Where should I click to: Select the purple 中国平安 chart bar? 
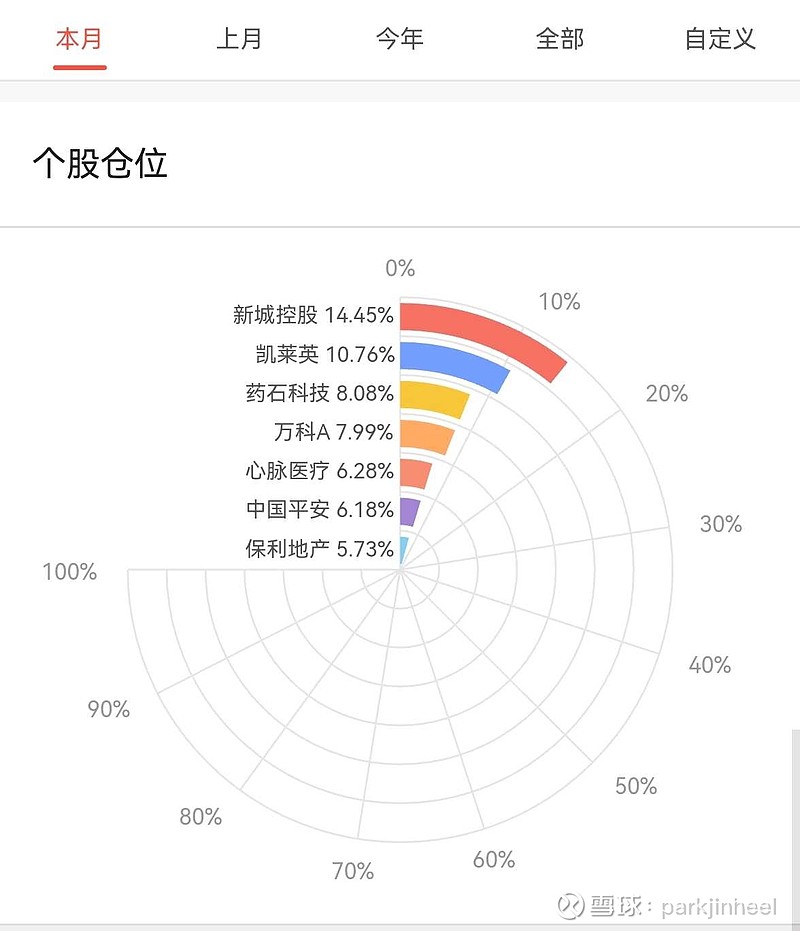pyautogui.click(x=409, y=511)
